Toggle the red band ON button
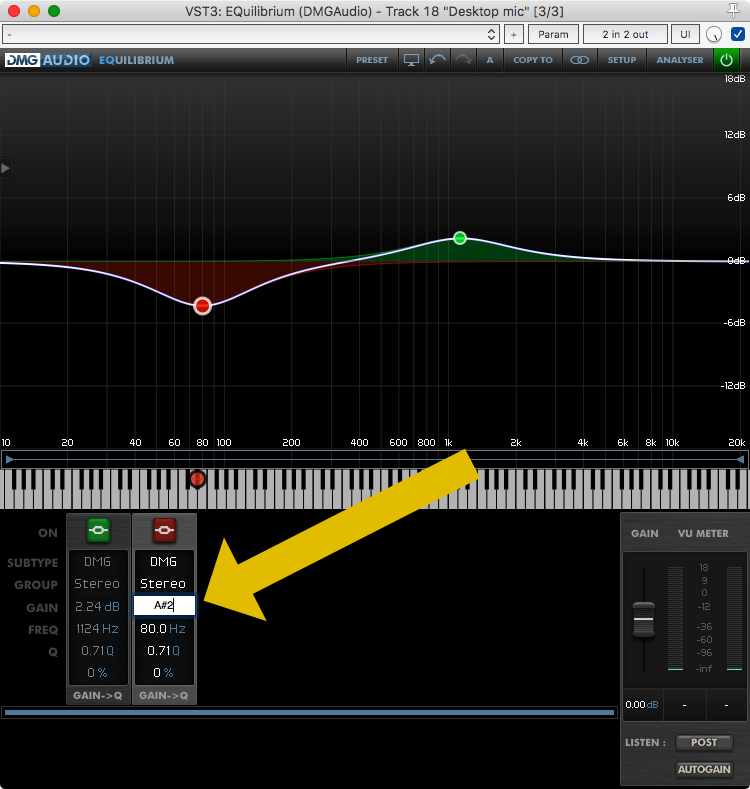This screenshot has height=789, width=750. [x=163, y=529]
